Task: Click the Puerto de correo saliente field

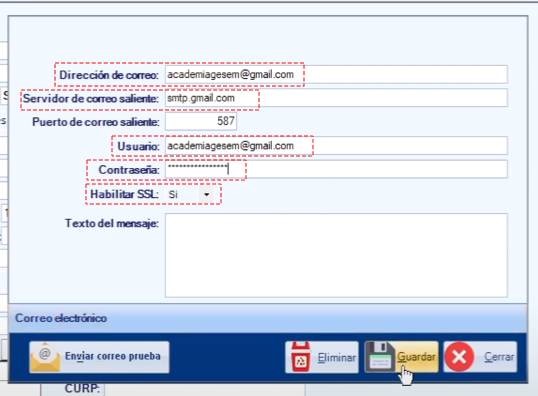Action: 201,121
